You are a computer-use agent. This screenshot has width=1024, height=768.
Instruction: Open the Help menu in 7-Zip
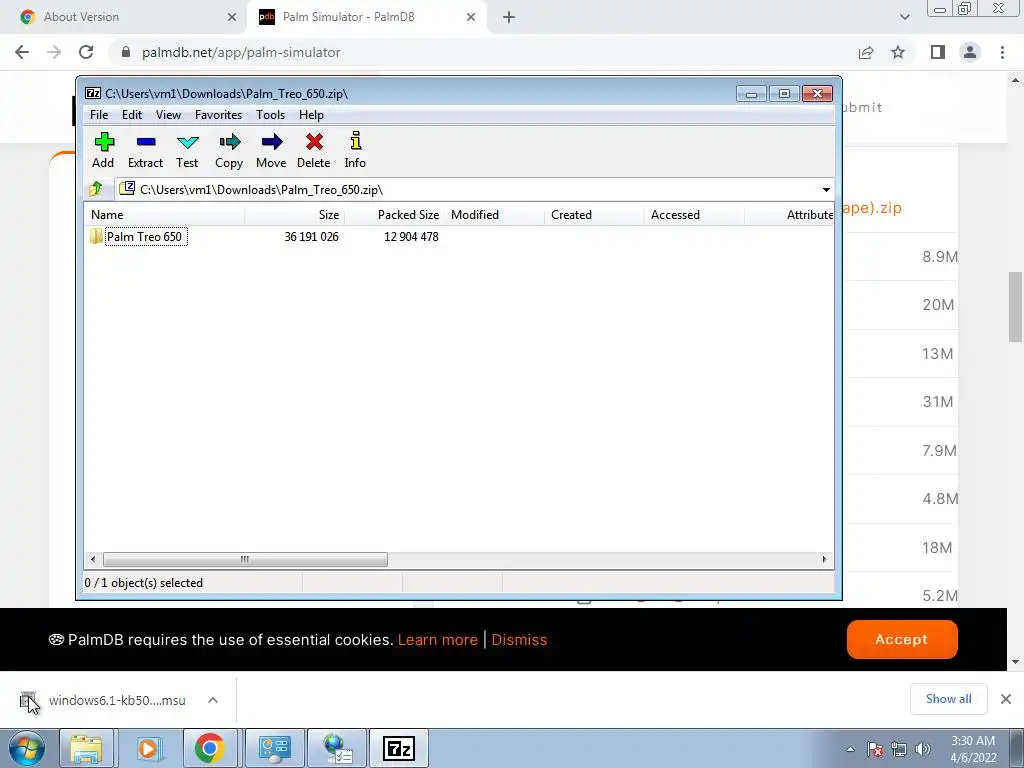pos(312,115)
